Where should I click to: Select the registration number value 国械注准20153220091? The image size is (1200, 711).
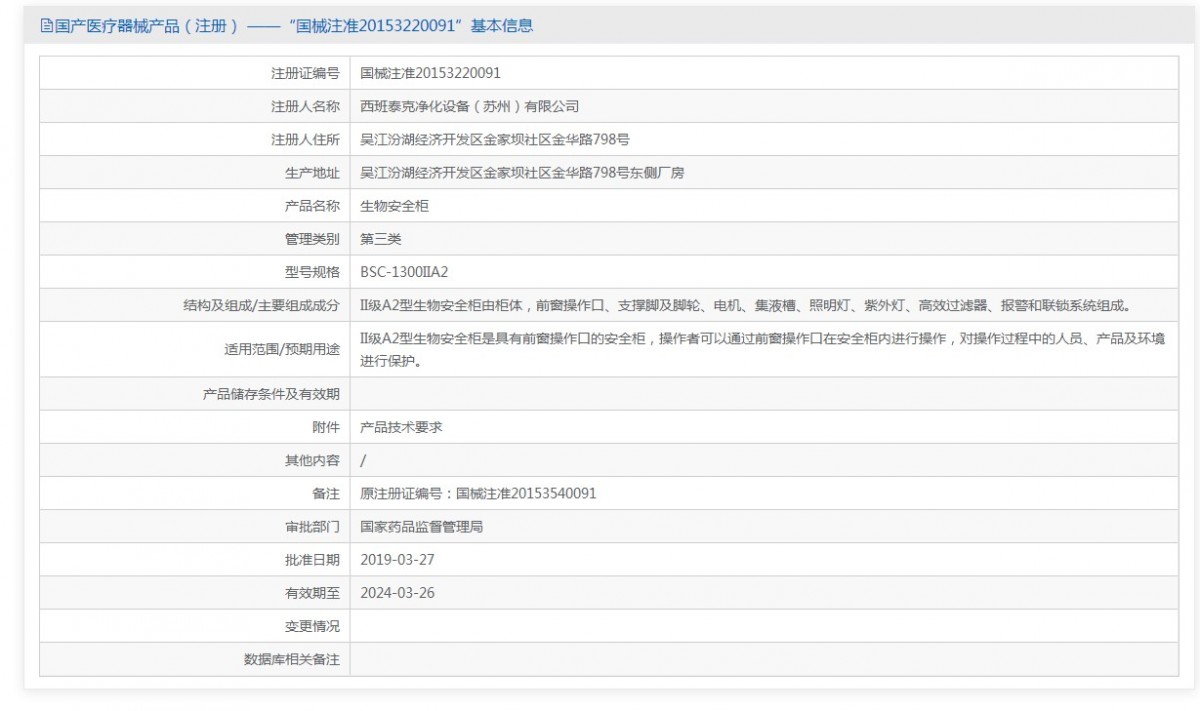click(x=430, y=73)
